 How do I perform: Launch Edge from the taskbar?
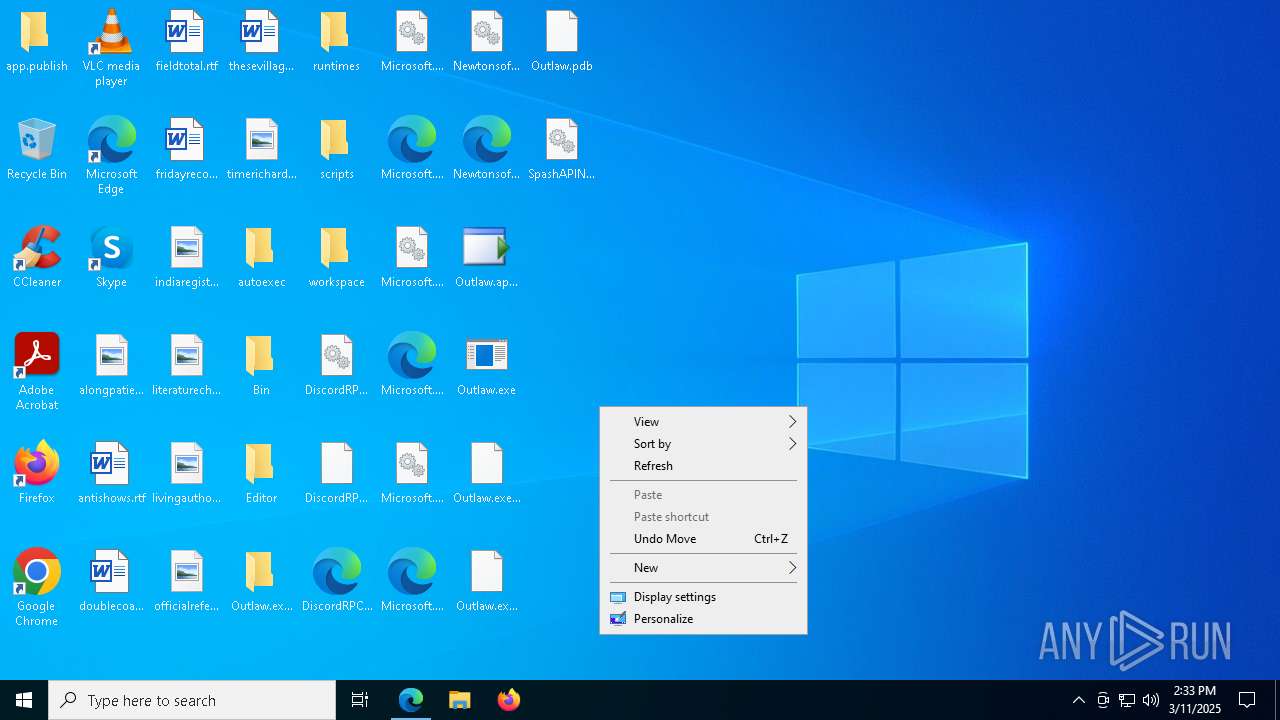point(411,700)
